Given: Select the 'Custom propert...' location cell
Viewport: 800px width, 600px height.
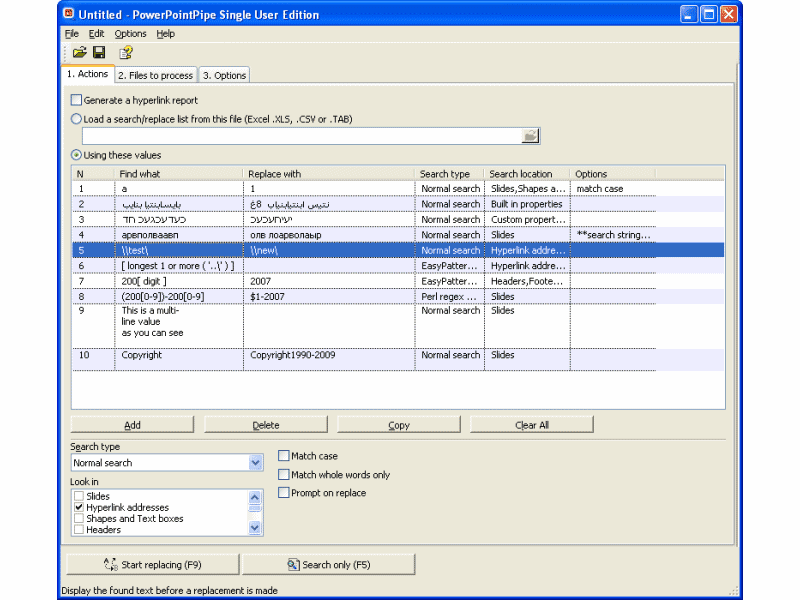Looking at the screenshot, I should tap(527, 219).
